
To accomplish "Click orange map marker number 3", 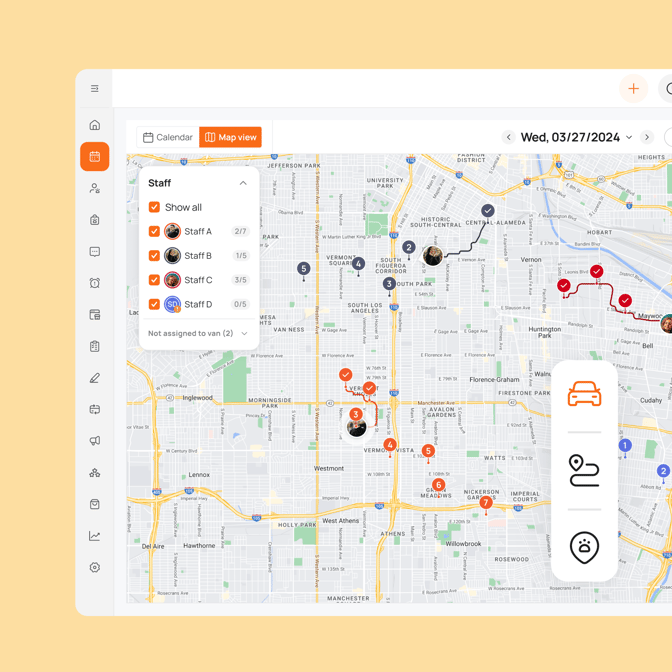I will [x=355, y=414].
